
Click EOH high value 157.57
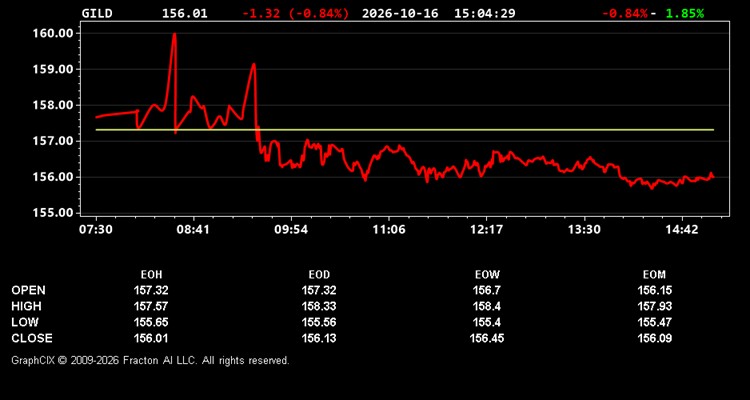point(151,306)
